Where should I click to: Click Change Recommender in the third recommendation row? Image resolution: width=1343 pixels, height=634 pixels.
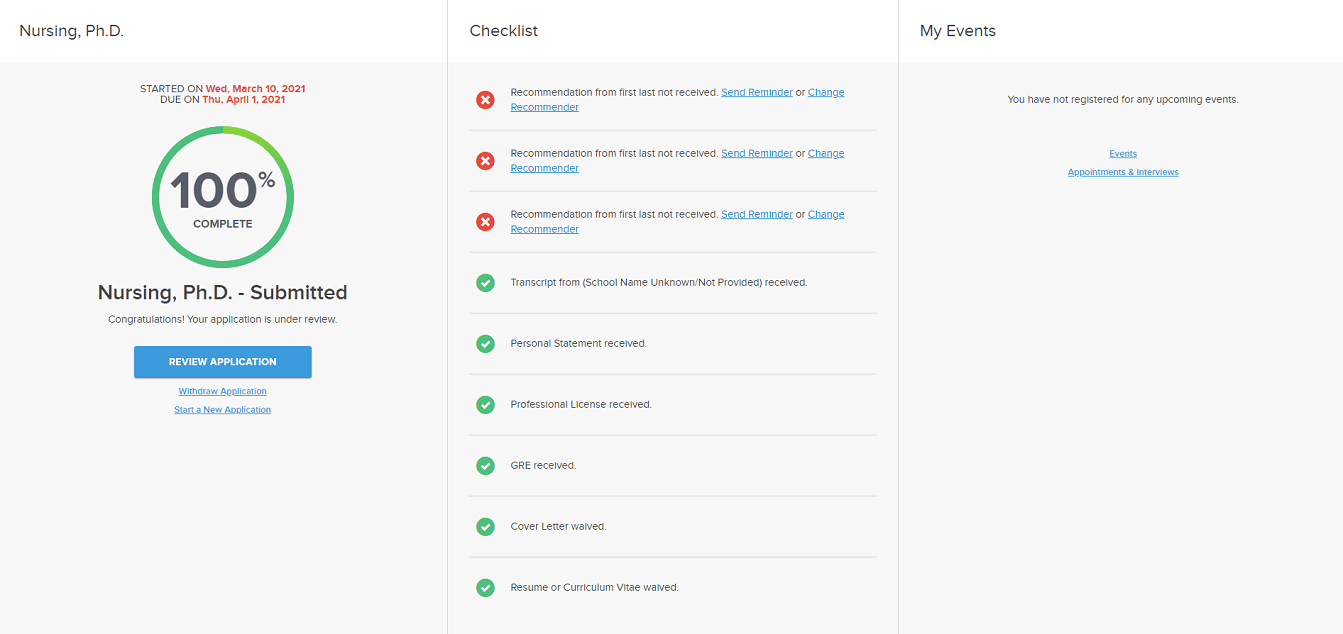[825, 214]
